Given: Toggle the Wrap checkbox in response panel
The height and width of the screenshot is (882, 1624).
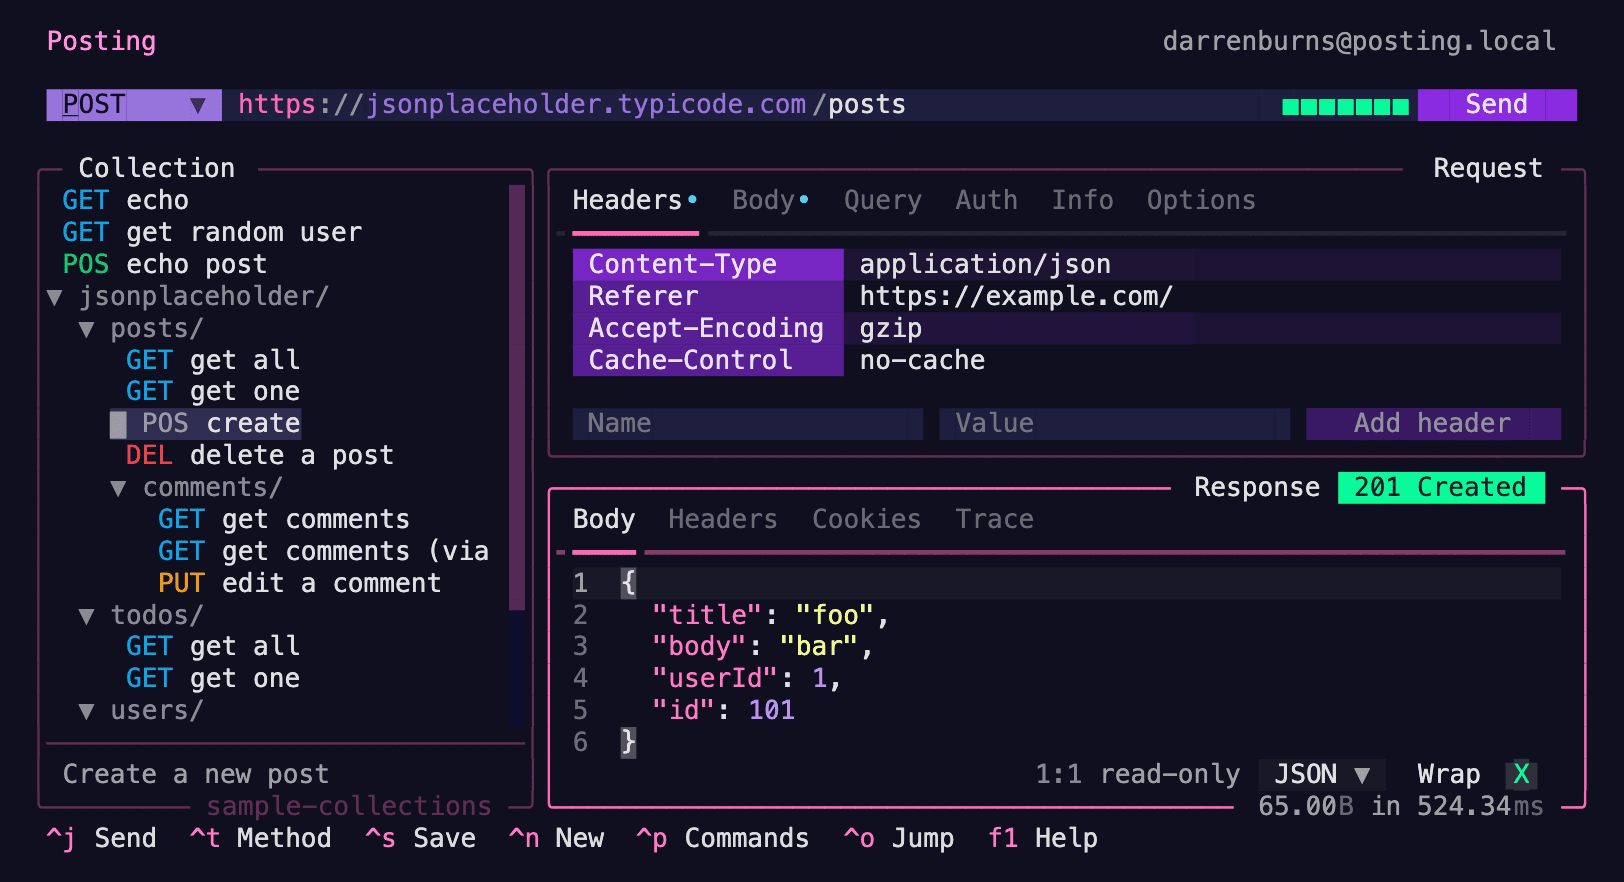Looking at the screenshot, I should [x=1521, y=774].
